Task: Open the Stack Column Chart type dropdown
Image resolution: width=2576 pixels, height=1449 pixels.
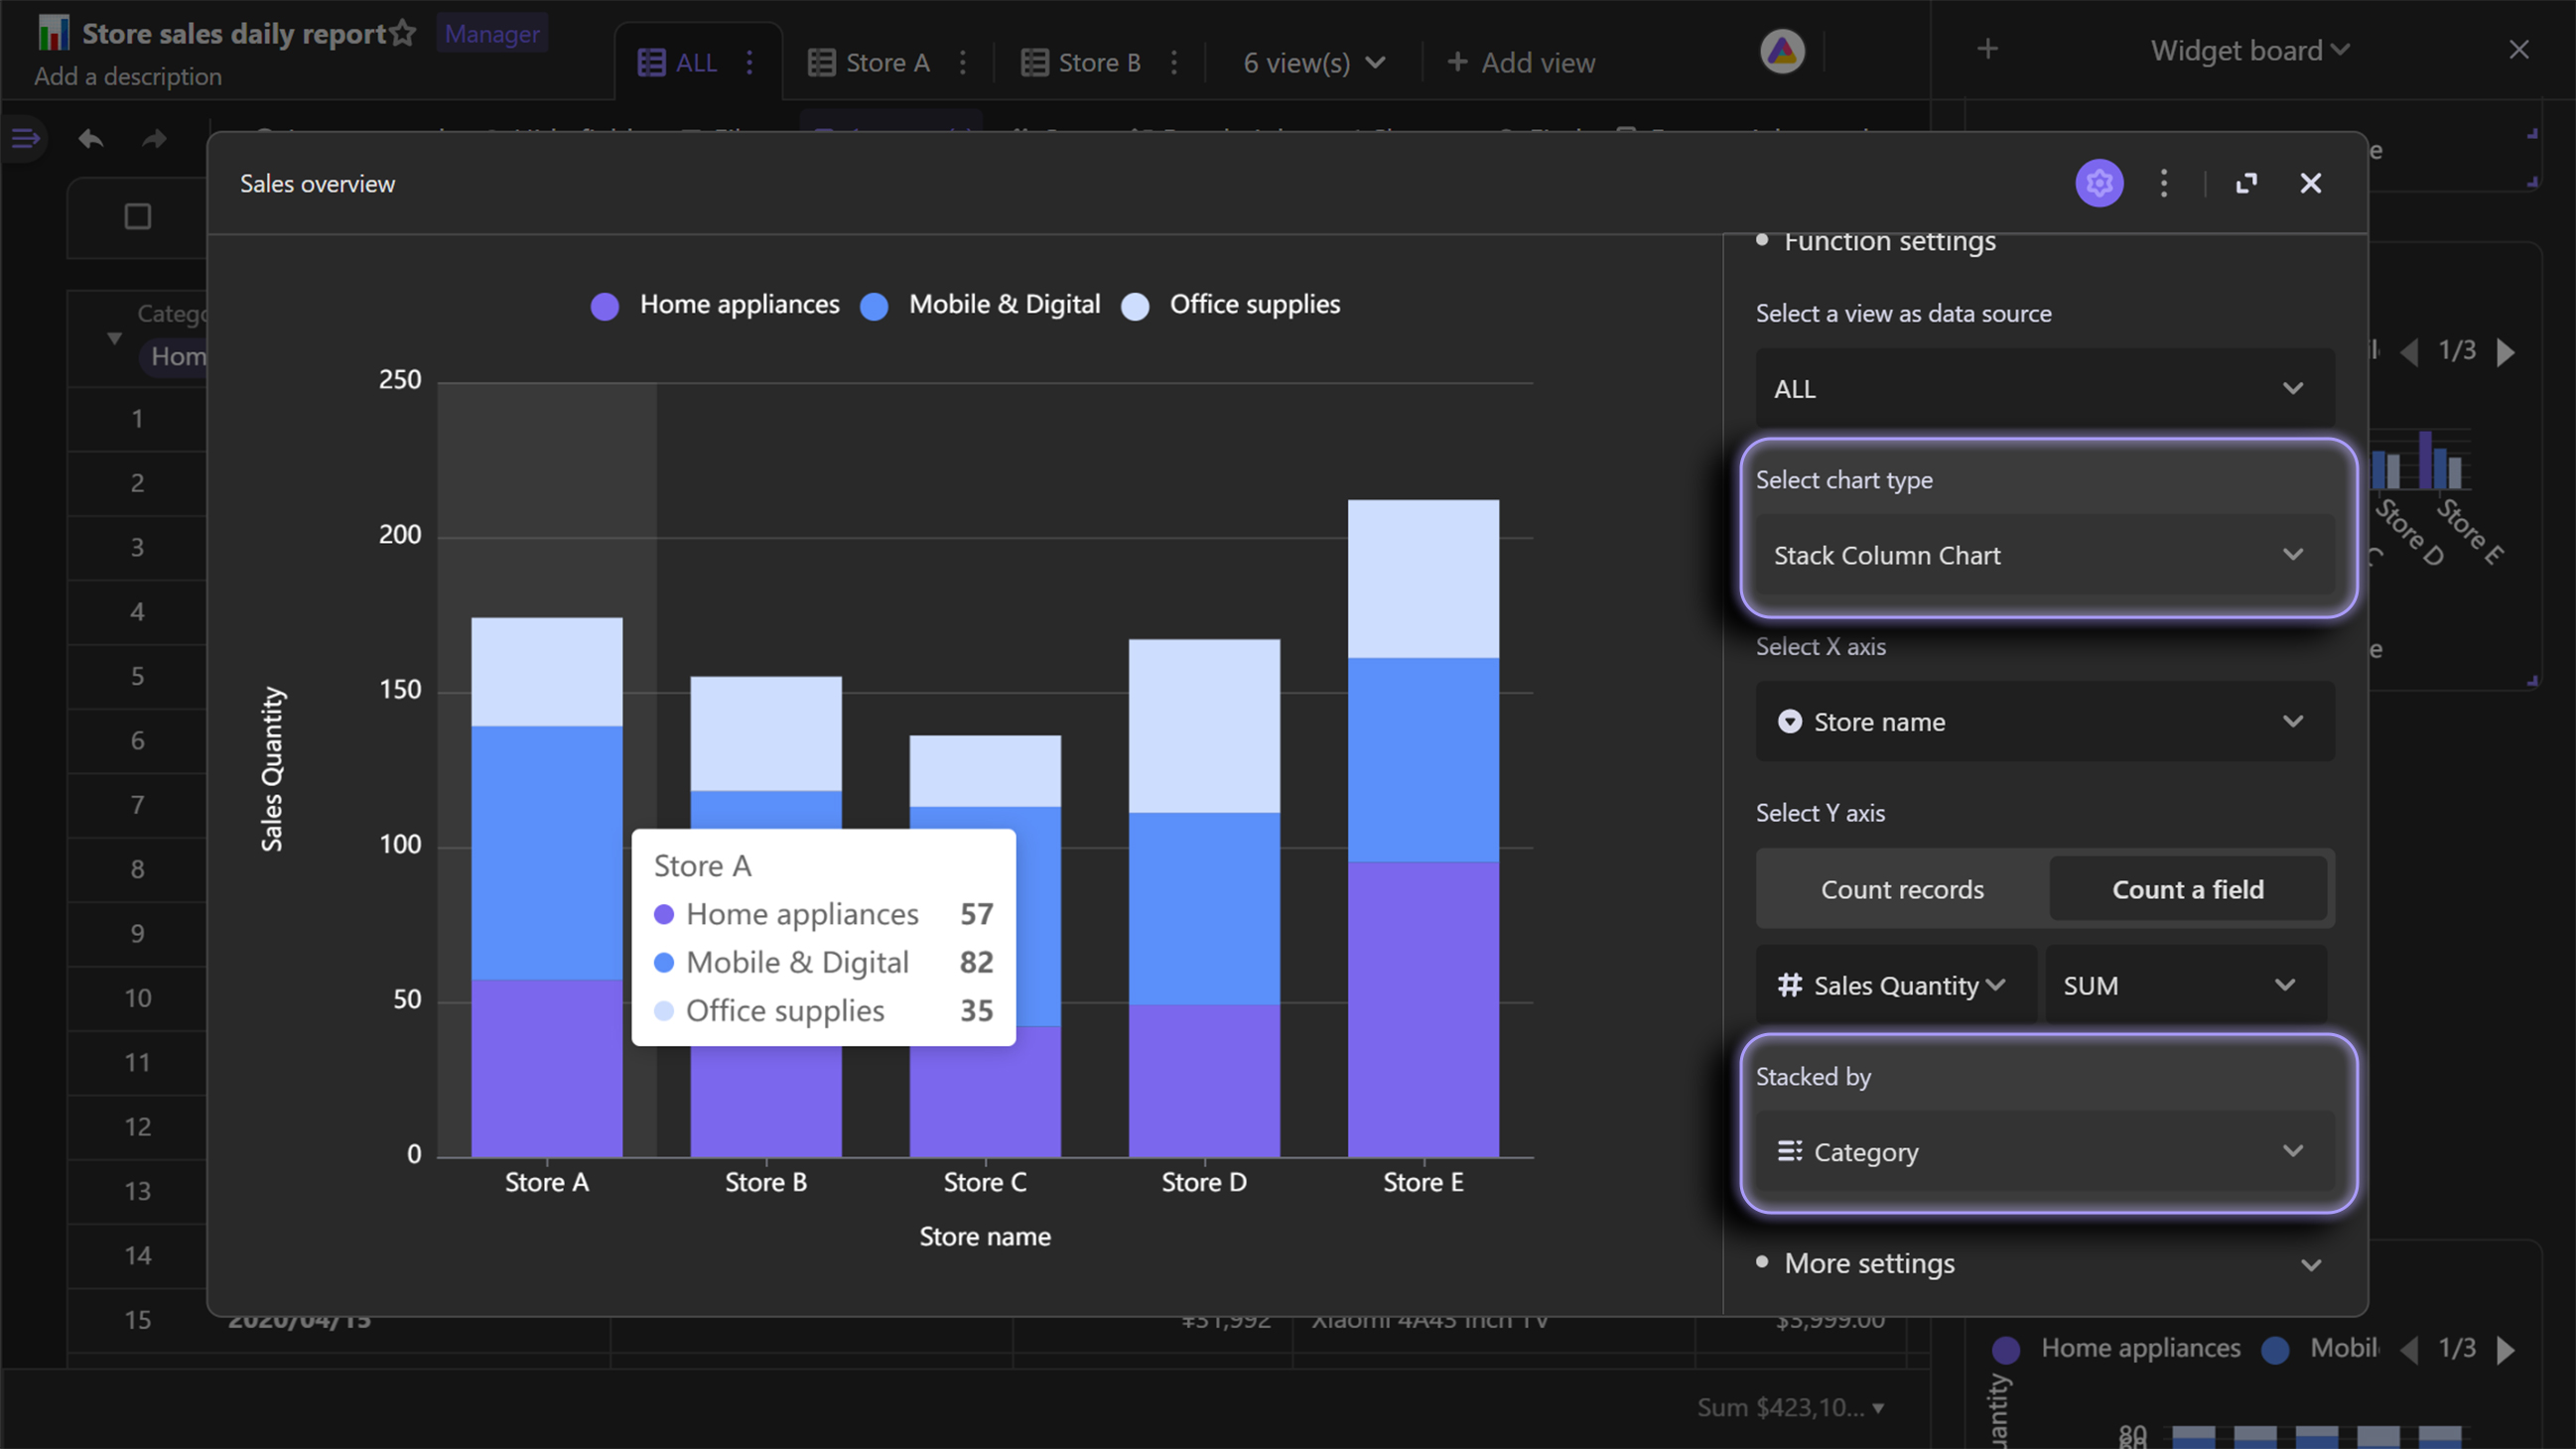Action: (x=2045, y=555)
